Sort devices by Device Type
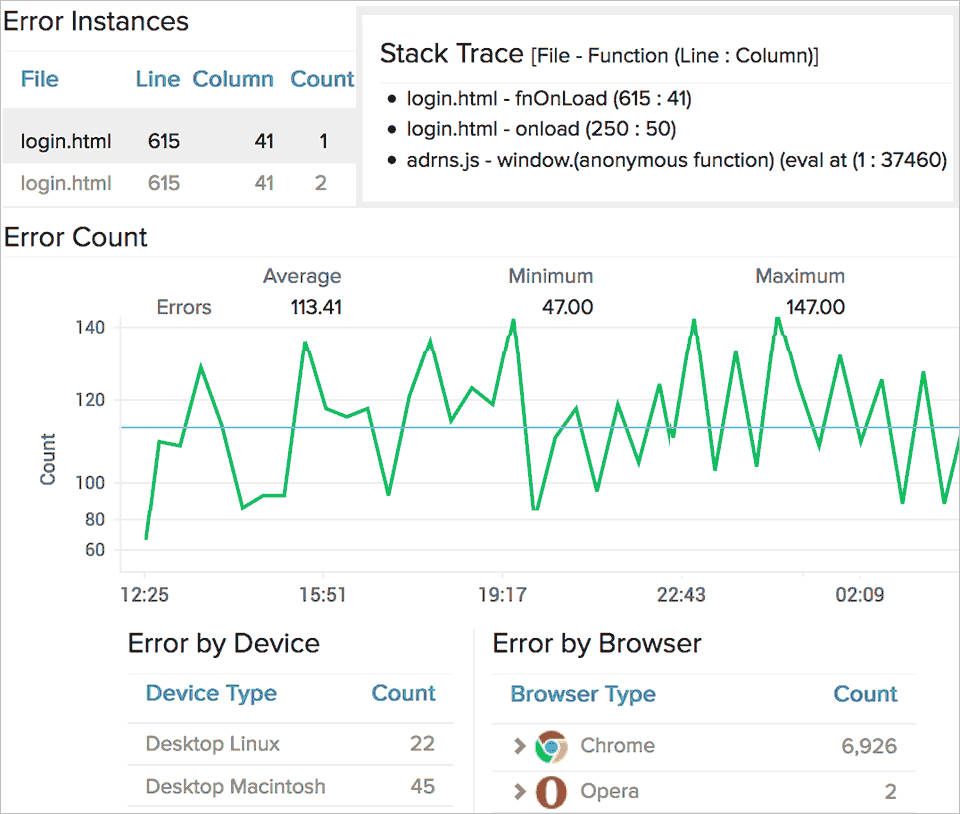960x814 pixels. coord(211,693)
